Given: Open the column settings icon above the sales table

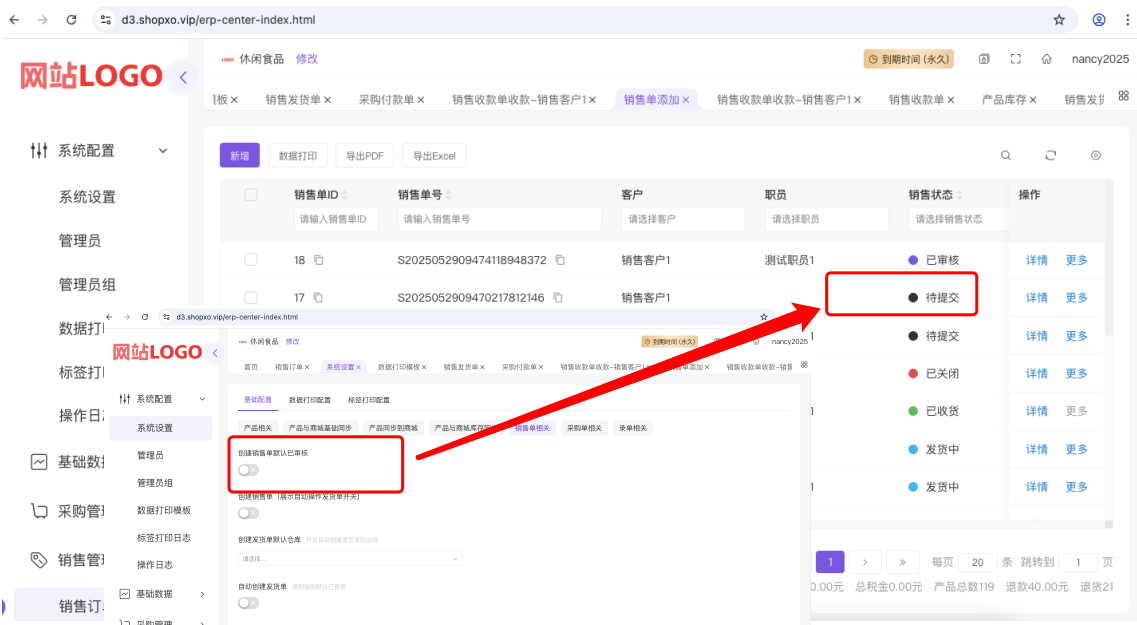Looking at the screenshot, I should [x=1096, y=155].
